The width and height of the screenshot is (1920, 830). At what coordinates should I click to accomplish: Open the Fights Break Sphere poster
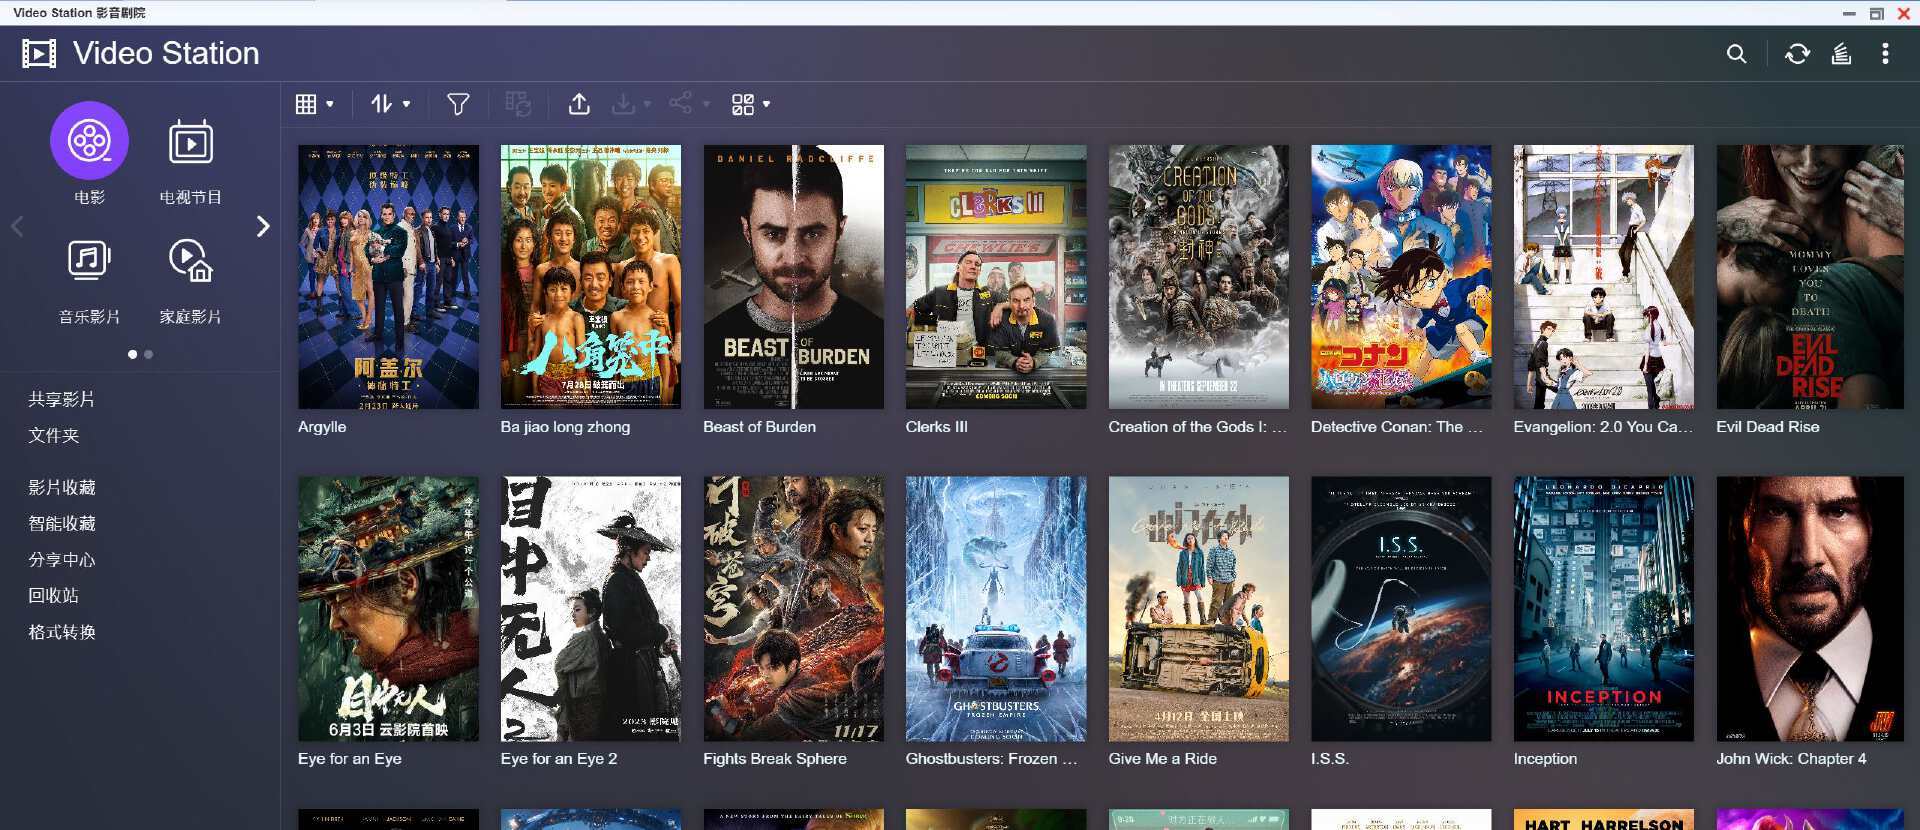click(x=794, y=609)
